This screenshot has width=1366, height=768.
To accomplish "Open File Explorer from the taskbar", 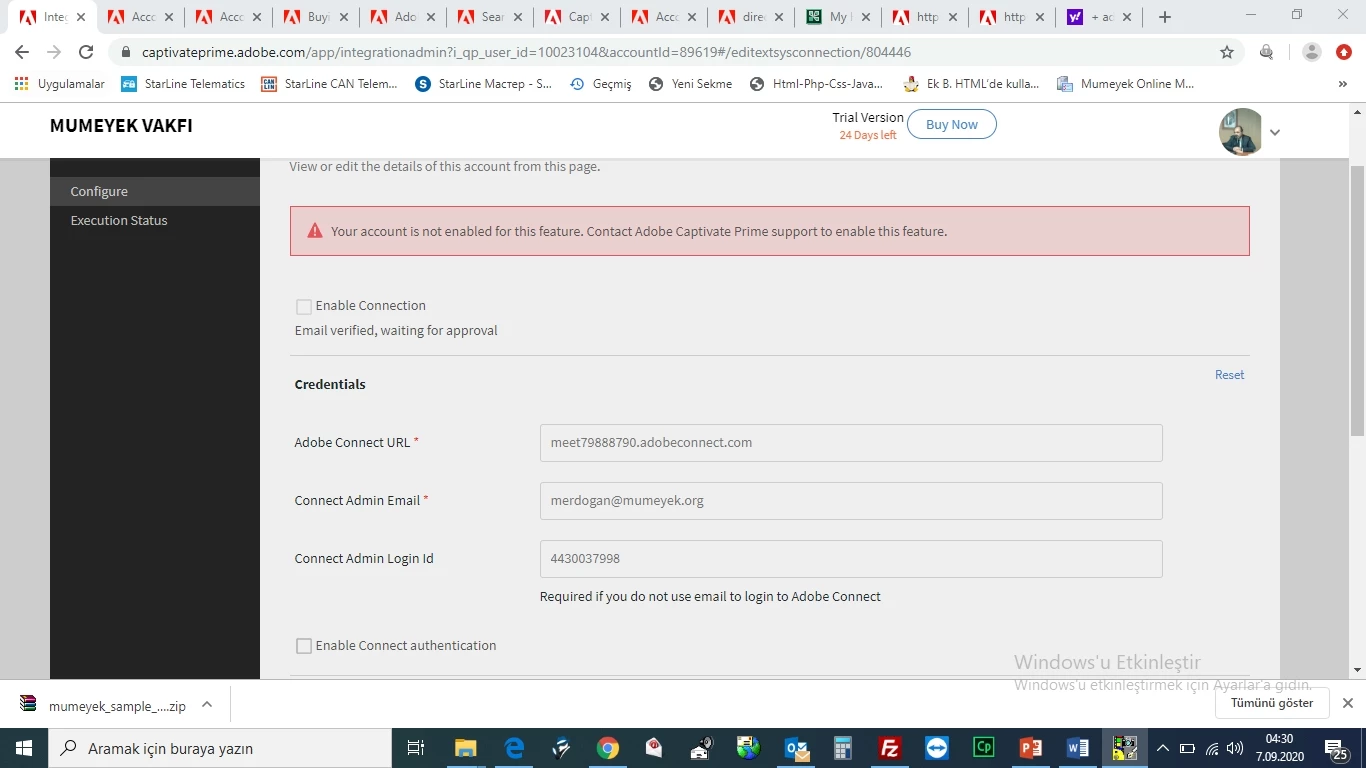I will click(466, 748).
